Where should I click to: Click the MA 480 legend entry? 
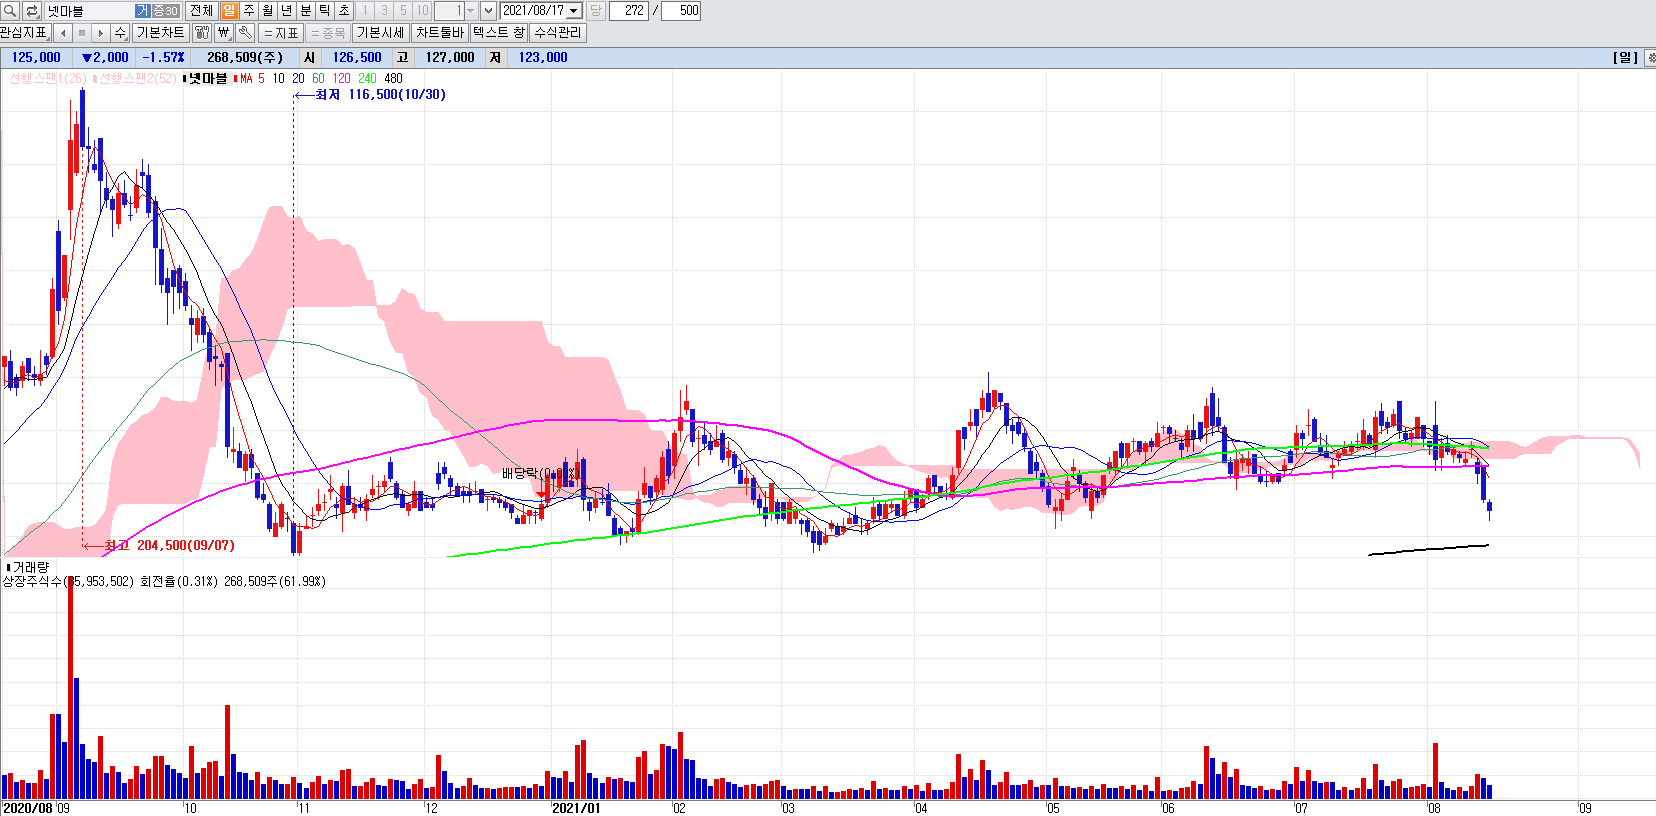point(393,78)
